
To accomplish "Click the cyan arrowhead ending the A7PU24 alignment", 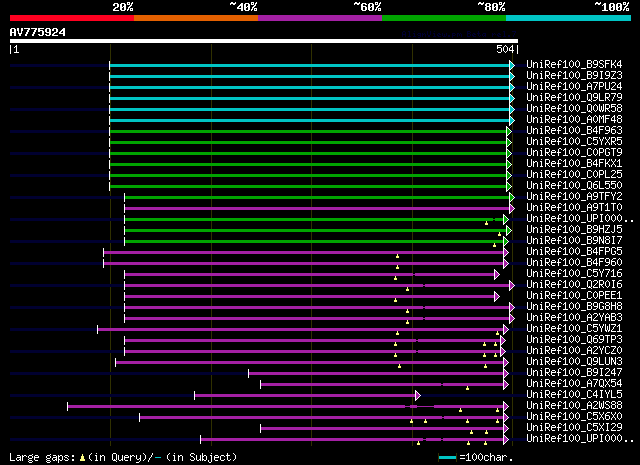I will (512, 87).
